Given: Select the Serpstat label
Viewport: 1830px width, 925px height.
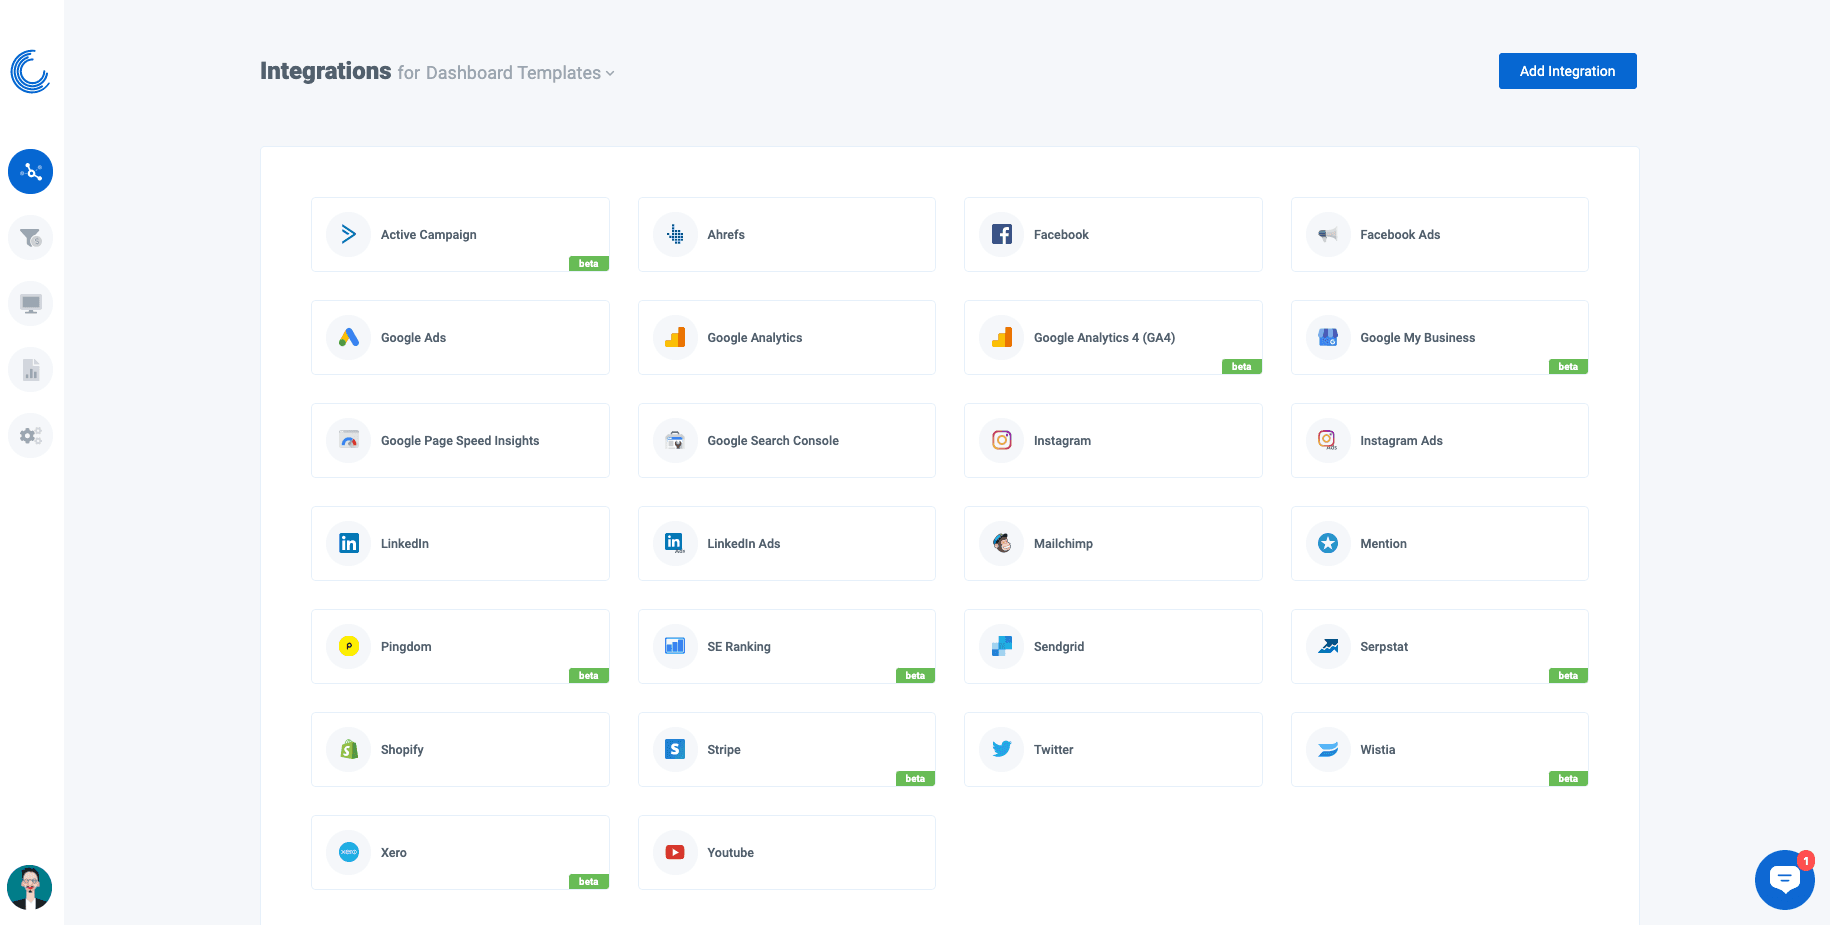Looking at the screenshot, I should coord(1384,647).
